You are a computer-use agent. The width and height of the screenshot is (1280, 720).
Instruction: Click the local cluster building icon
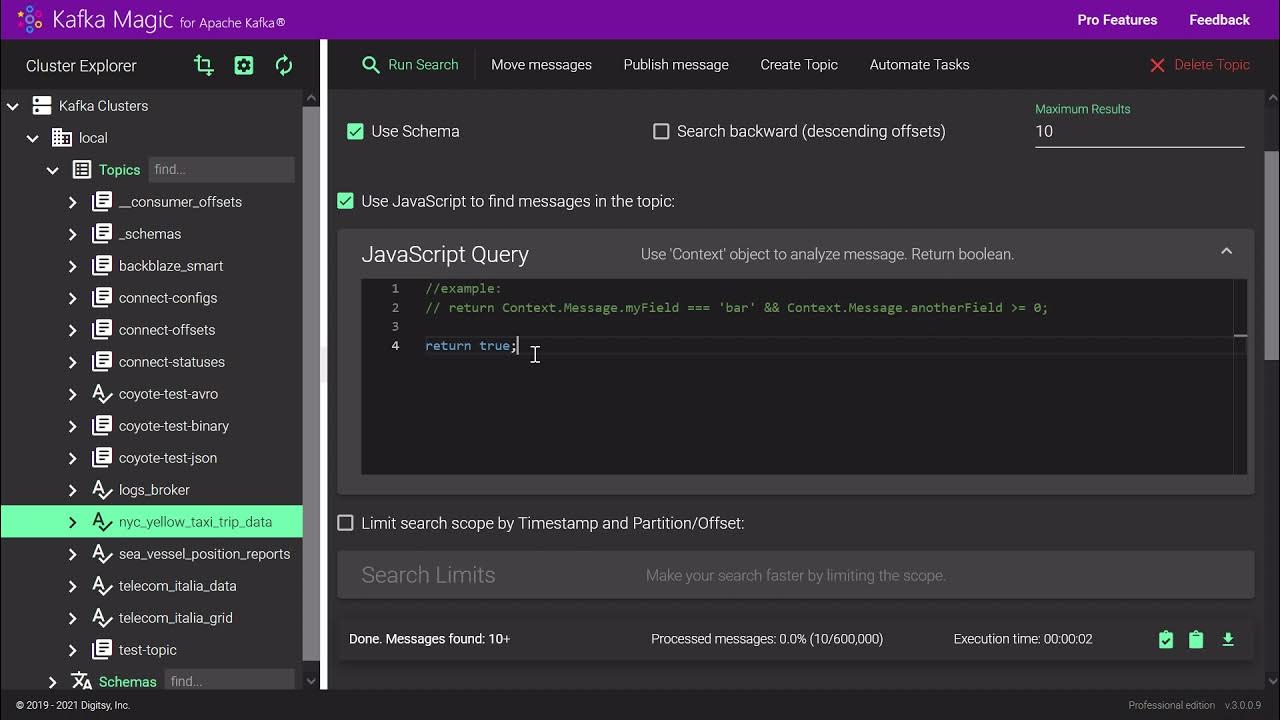tap(62, 138)
